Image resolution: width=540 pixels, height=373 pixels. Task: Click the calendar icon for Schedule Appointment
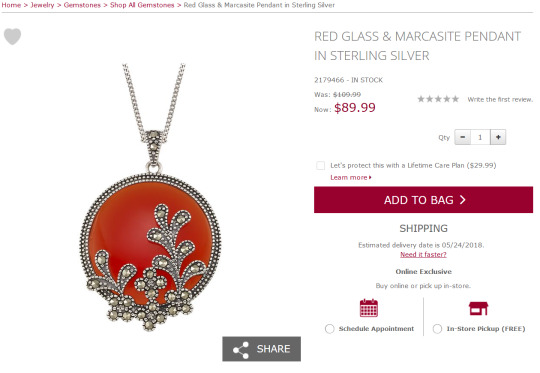pyautogui.click(x=369, y=308)
